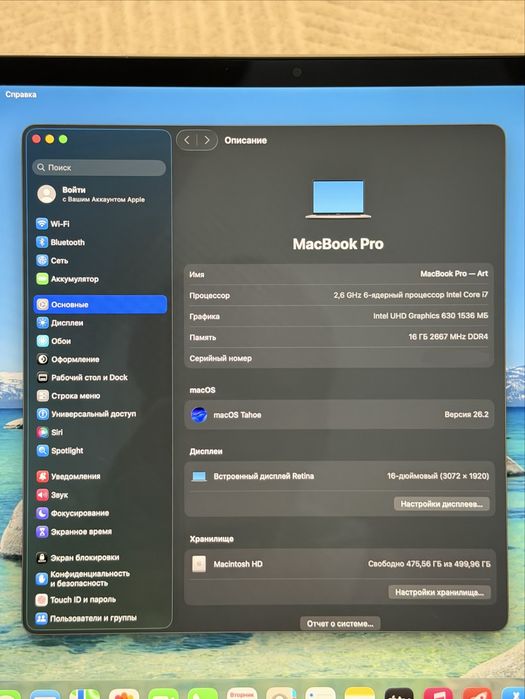Open Пользователи и группы icon

click(41, 618)
